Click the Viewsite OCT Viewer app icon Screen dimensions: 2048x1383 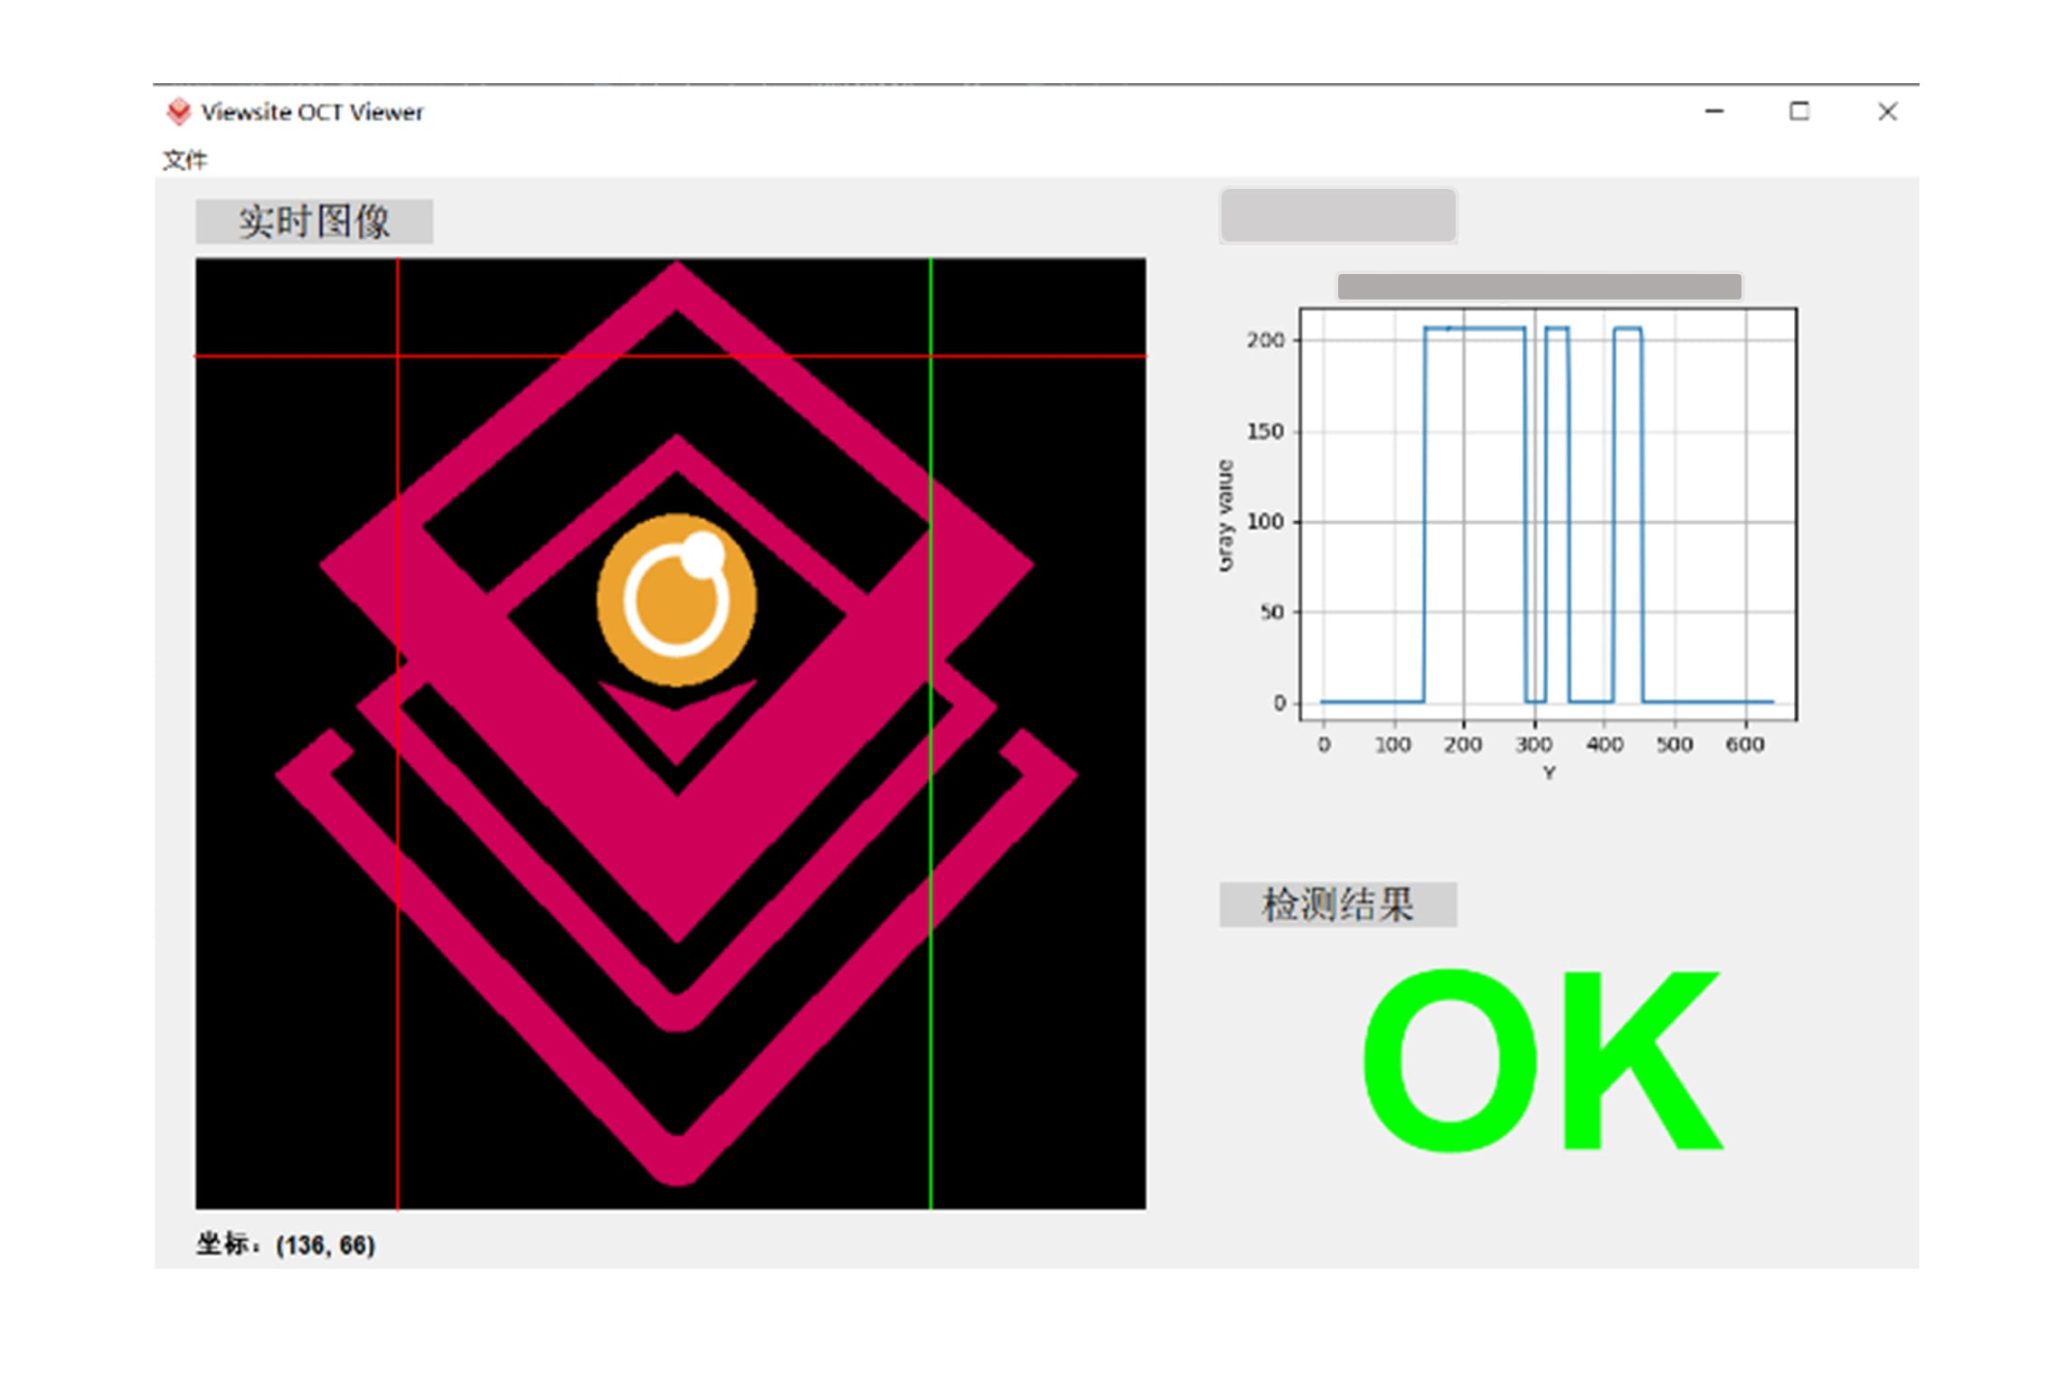coord(178,112)
